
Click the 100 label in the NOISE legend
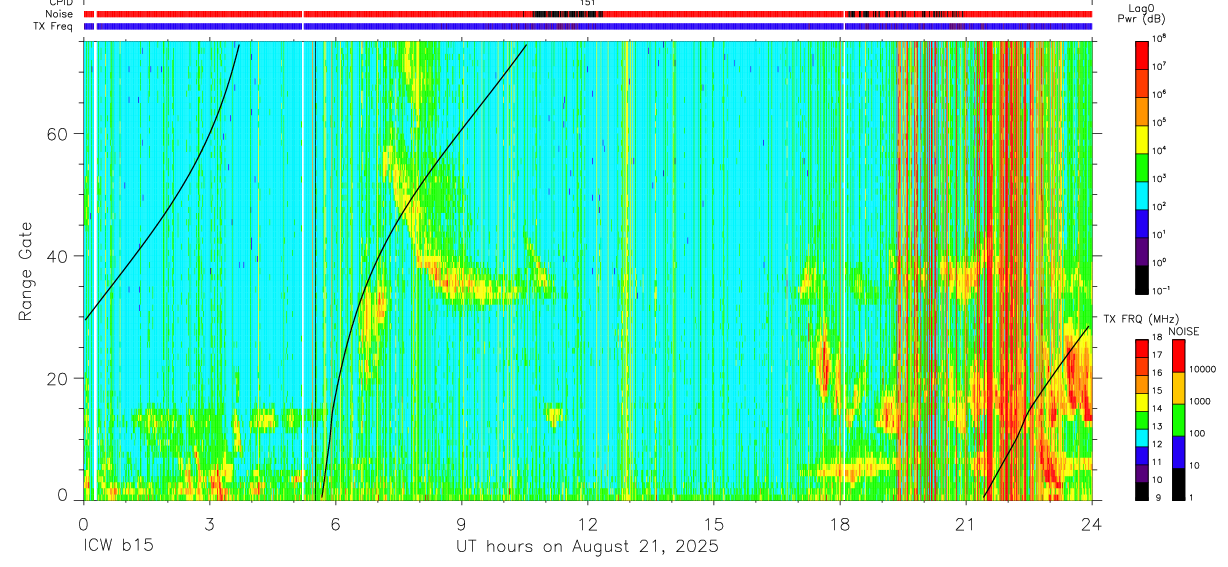click(x=1197, y=433)
